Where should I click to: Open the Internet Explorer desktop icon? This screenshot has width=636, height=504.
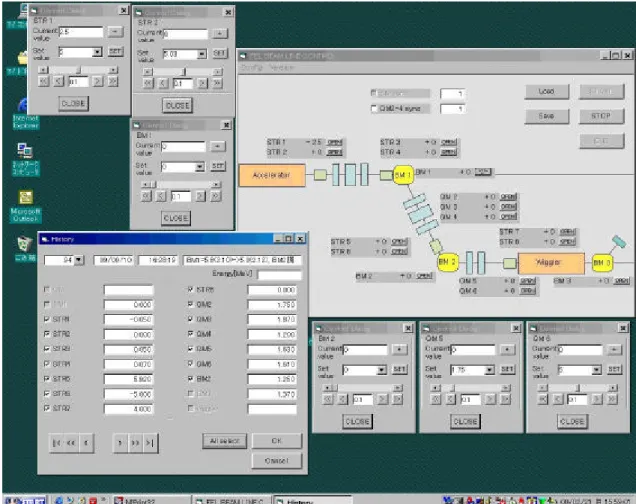point(25,113)
